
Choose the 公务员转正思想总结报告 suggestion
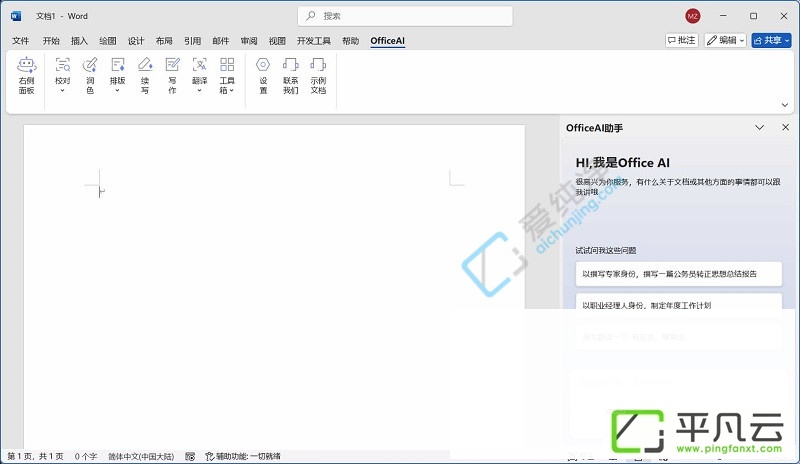(679, 274)
